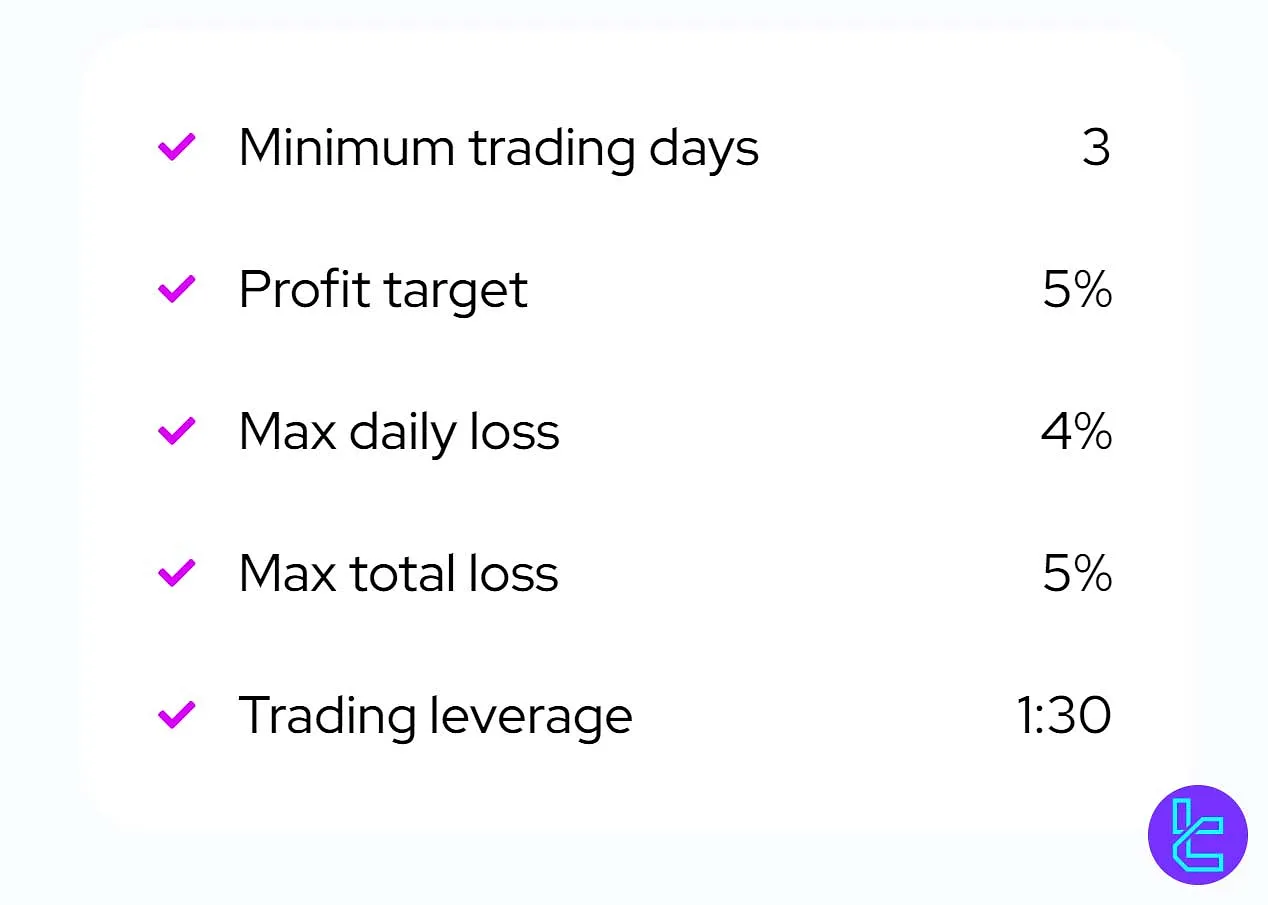Click the 5% value for Max total loss
Screen dimensions: 1268x905
coord(1077,574)
